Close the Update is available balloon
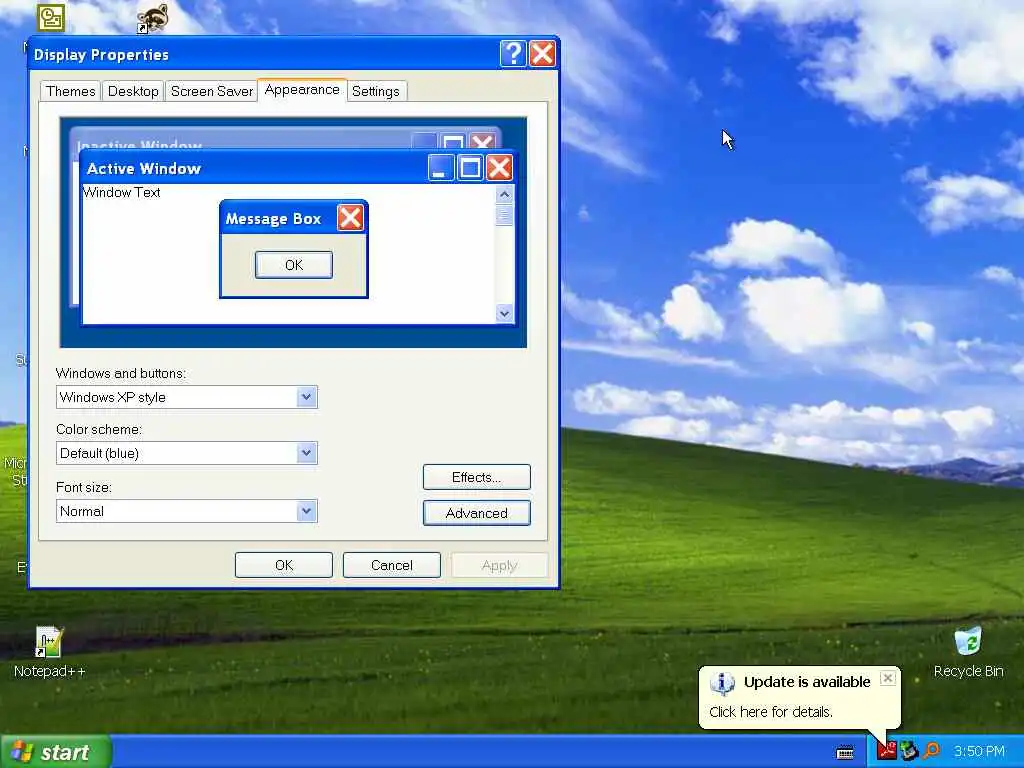 [888, 678]
